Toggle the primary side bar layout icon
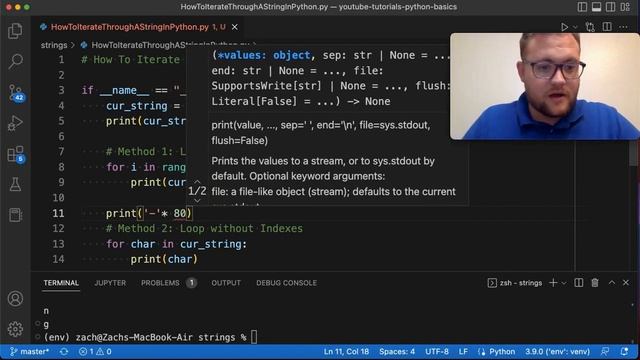Image resolution: width=640 pixels, height=360 pixels. pyautogui.click(x=582, y=7)
